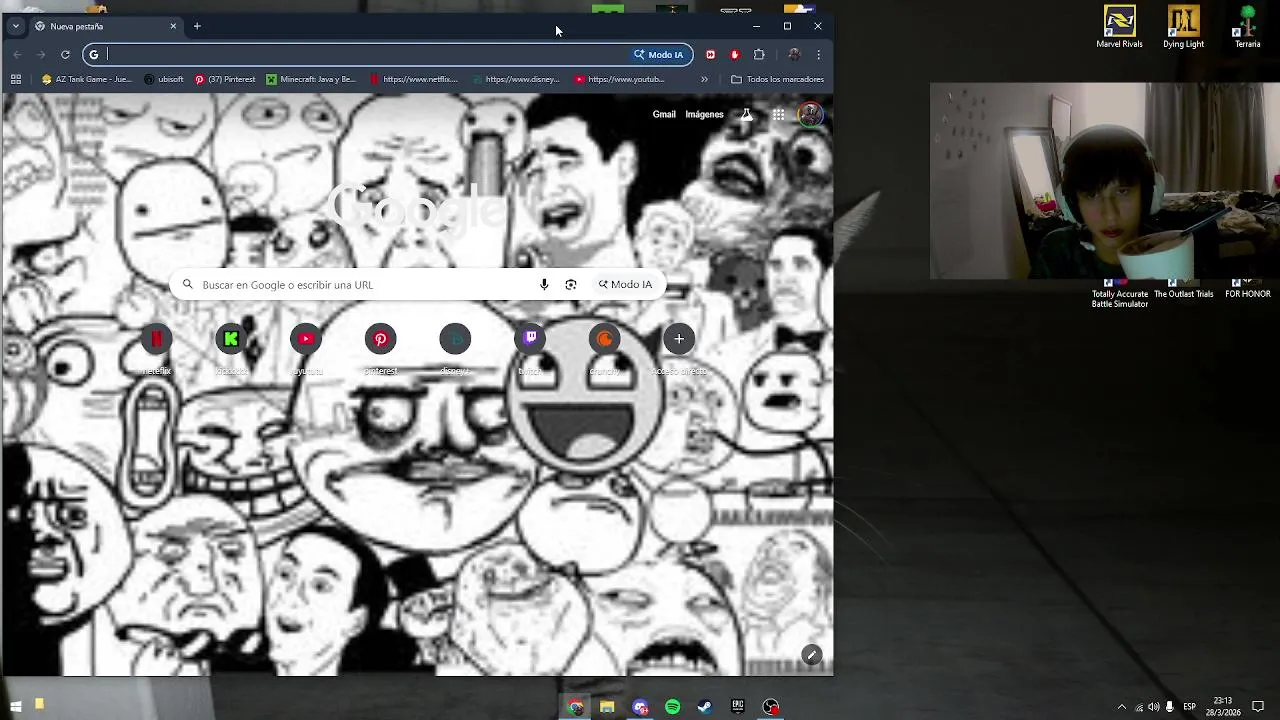Open the (37) Pinterest bookmark
This screenshot has height=720, width=1280.
click(x=225, y=79)
